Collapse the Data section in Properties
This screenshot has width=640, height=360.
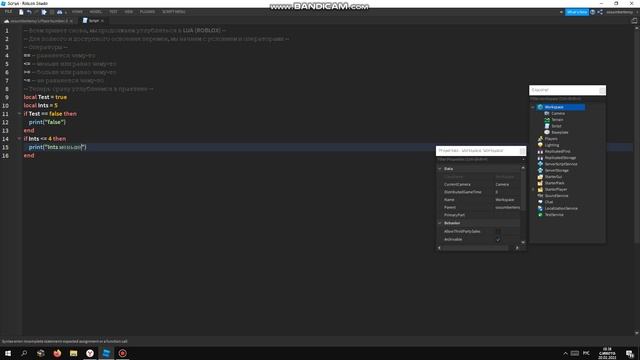(x=440, y=169)
